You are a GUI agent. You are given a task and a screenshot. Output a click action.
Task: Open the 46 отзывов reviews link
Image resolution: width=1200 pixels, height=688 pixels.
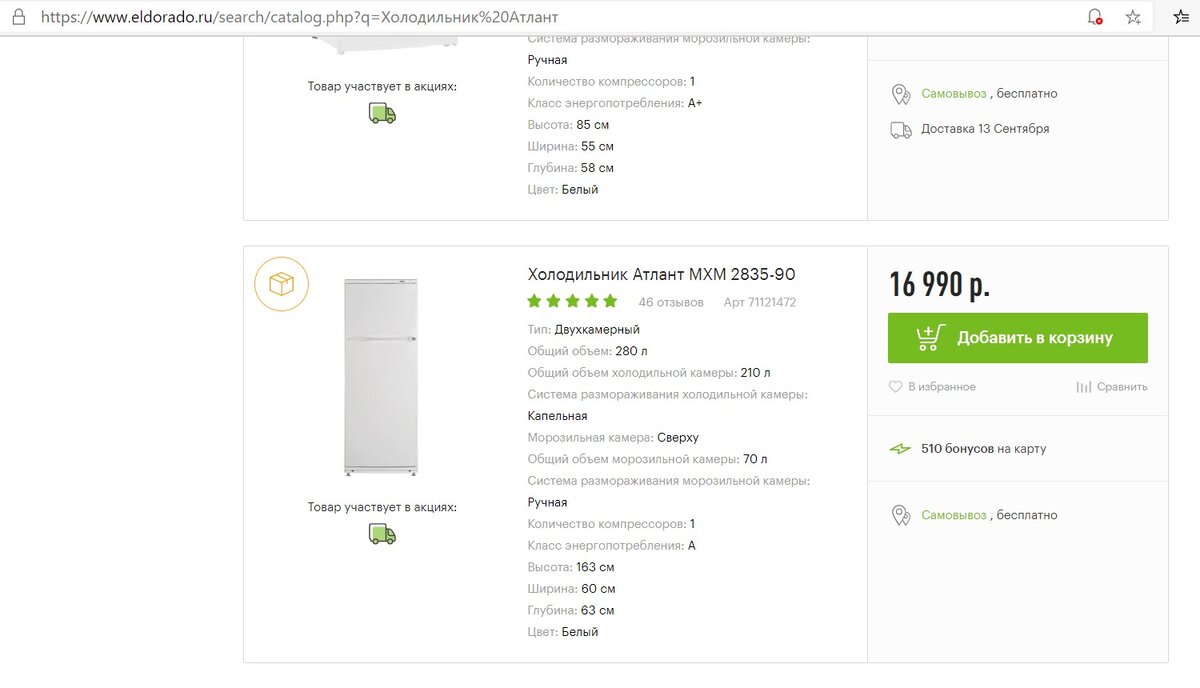[x=671, y=302]
